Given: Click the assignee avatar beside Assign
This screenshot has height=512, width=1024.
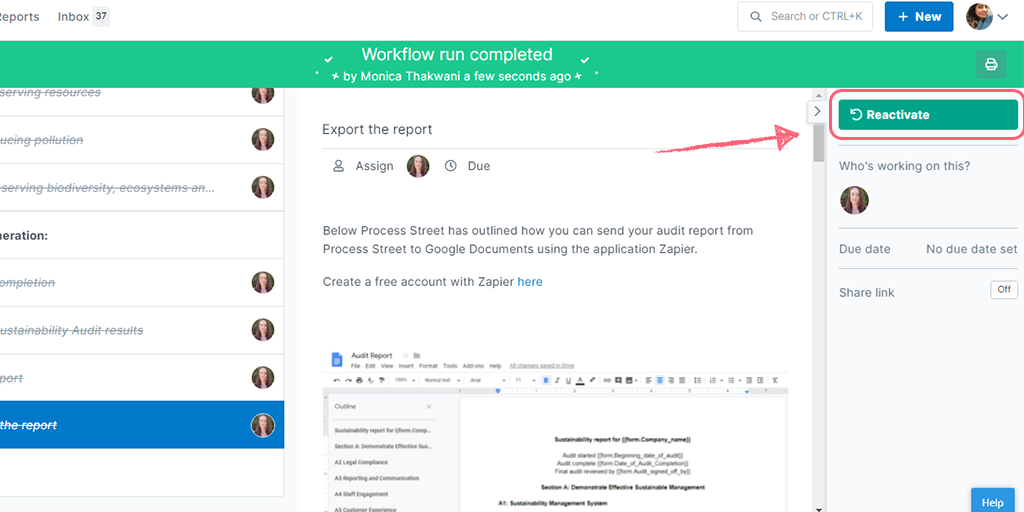Looking at the screenshot, I should click(418, 166).
